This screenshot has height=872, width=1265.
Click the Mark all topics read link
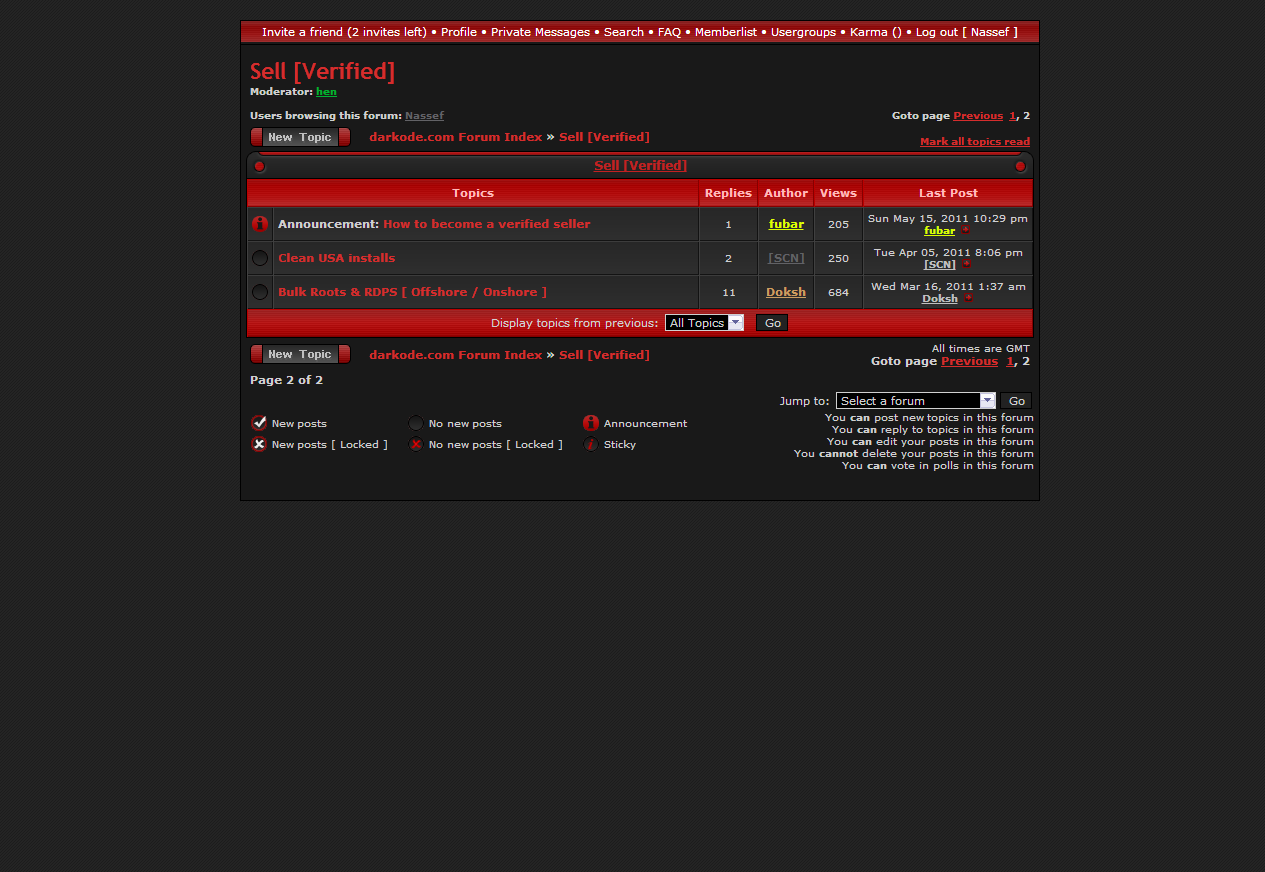click(x=974, y=142)
